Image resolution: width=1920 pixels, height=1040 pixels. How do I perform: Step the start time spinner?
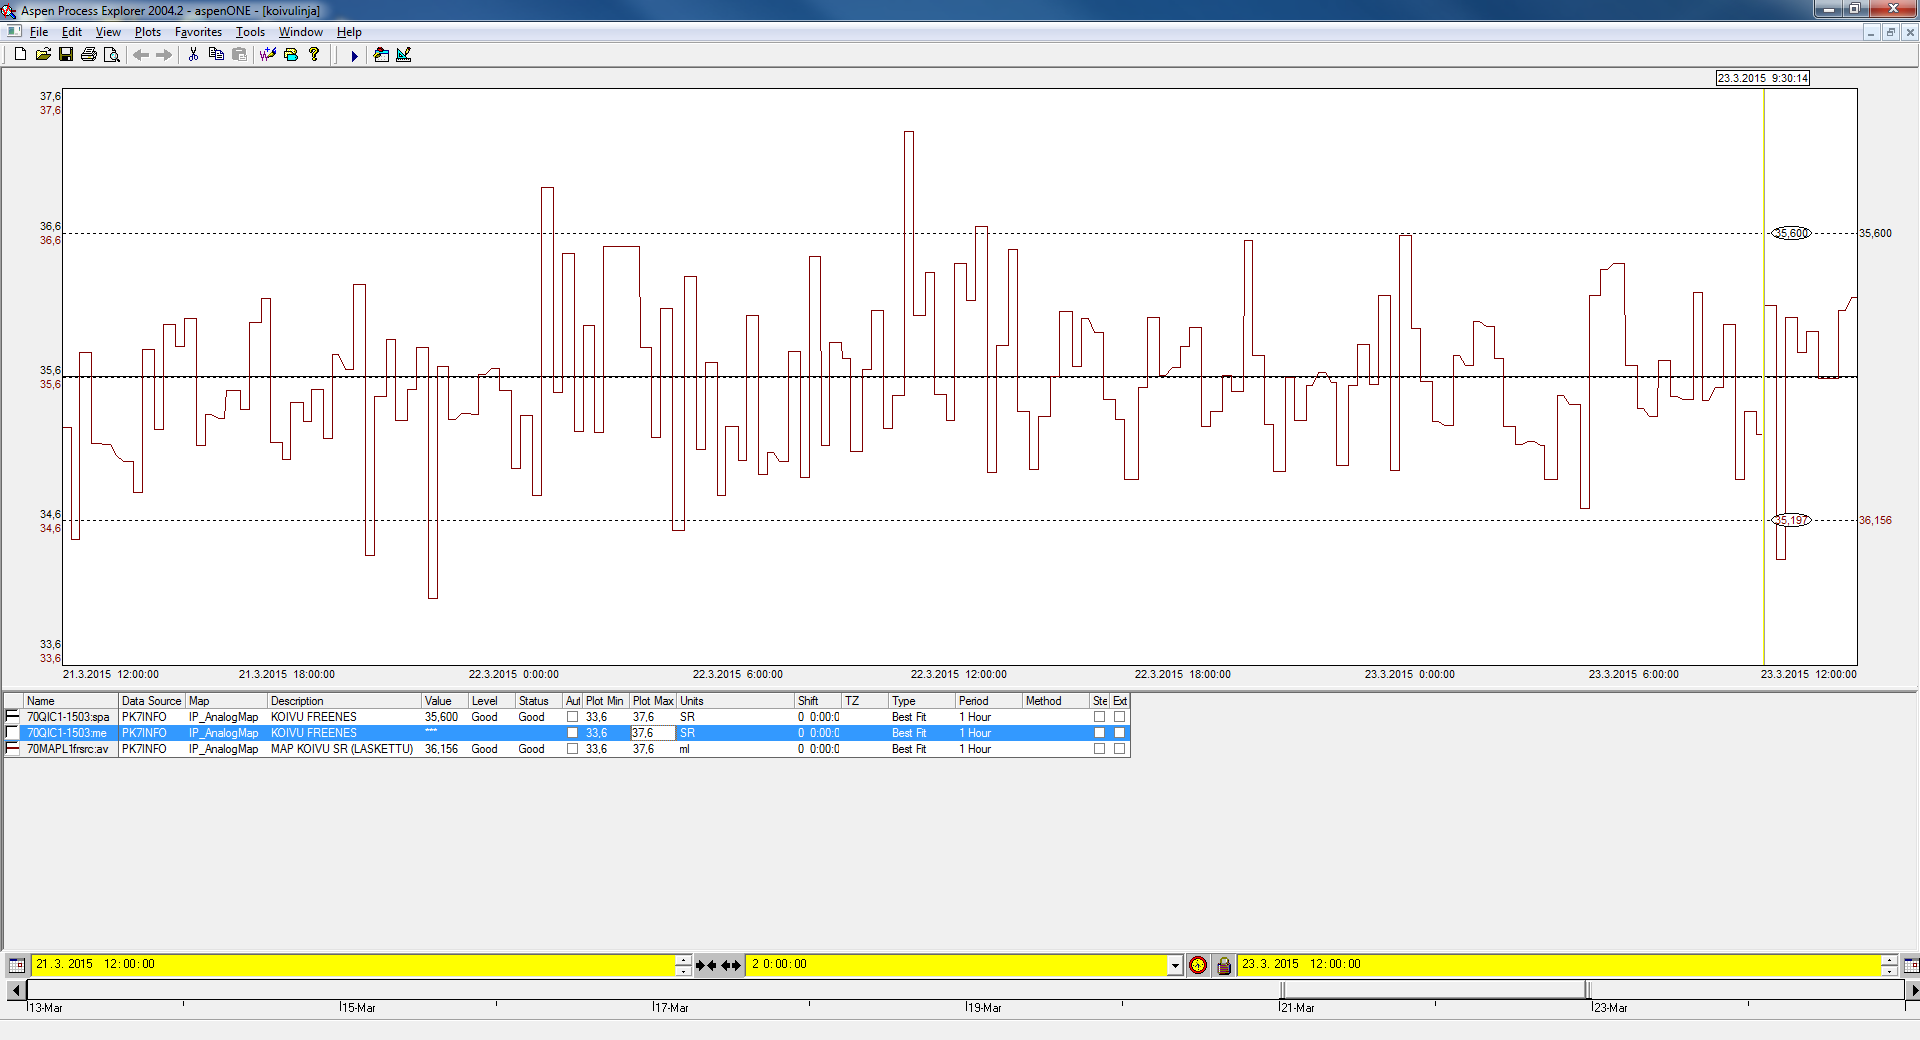click(683, 965)
